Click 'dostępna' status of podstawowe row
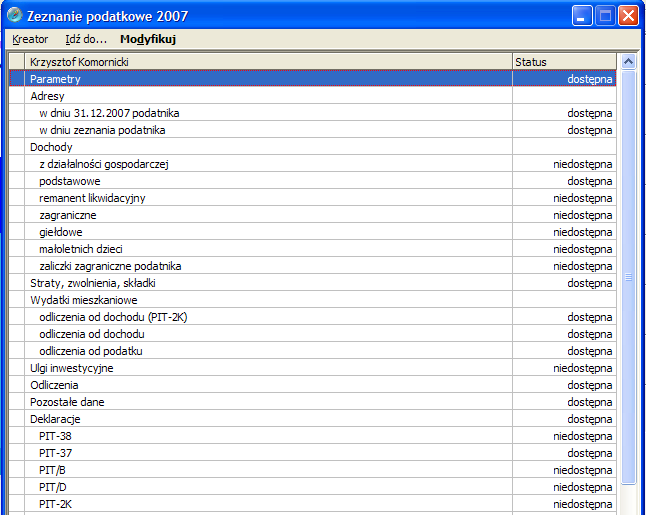 (590, 181)
